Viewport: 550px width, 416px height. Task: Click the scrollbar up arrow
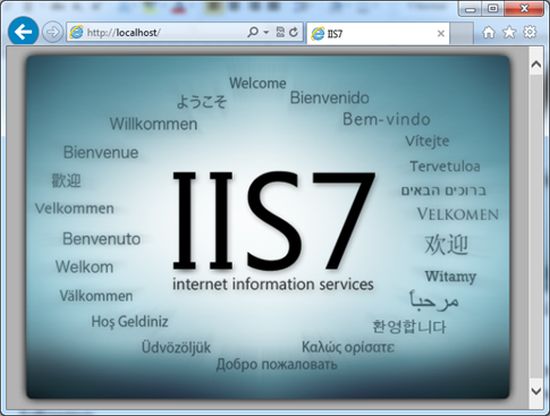pos(536,65)
